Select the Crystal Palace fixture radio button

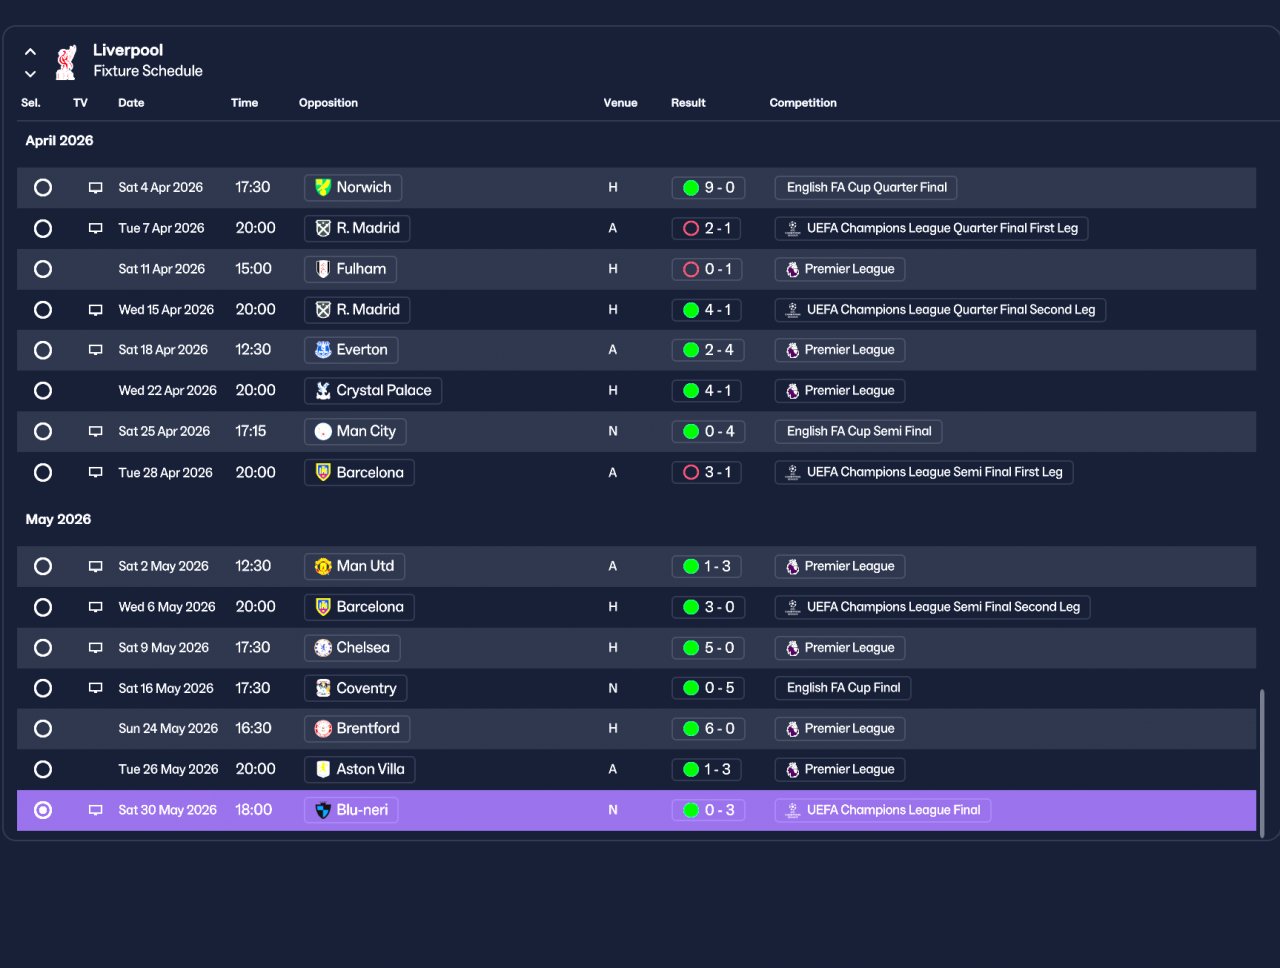(x=43, y=391)
